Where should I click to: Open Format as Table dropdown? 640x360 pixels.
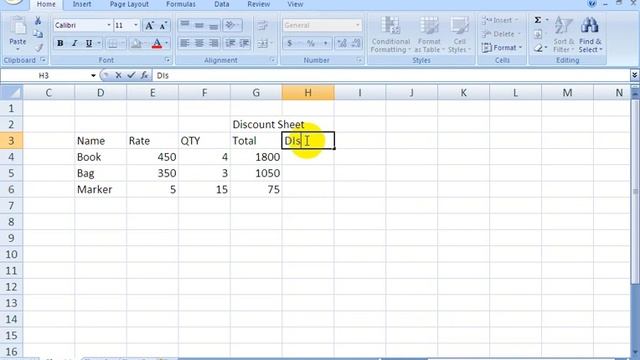click(x=429, y=35)
